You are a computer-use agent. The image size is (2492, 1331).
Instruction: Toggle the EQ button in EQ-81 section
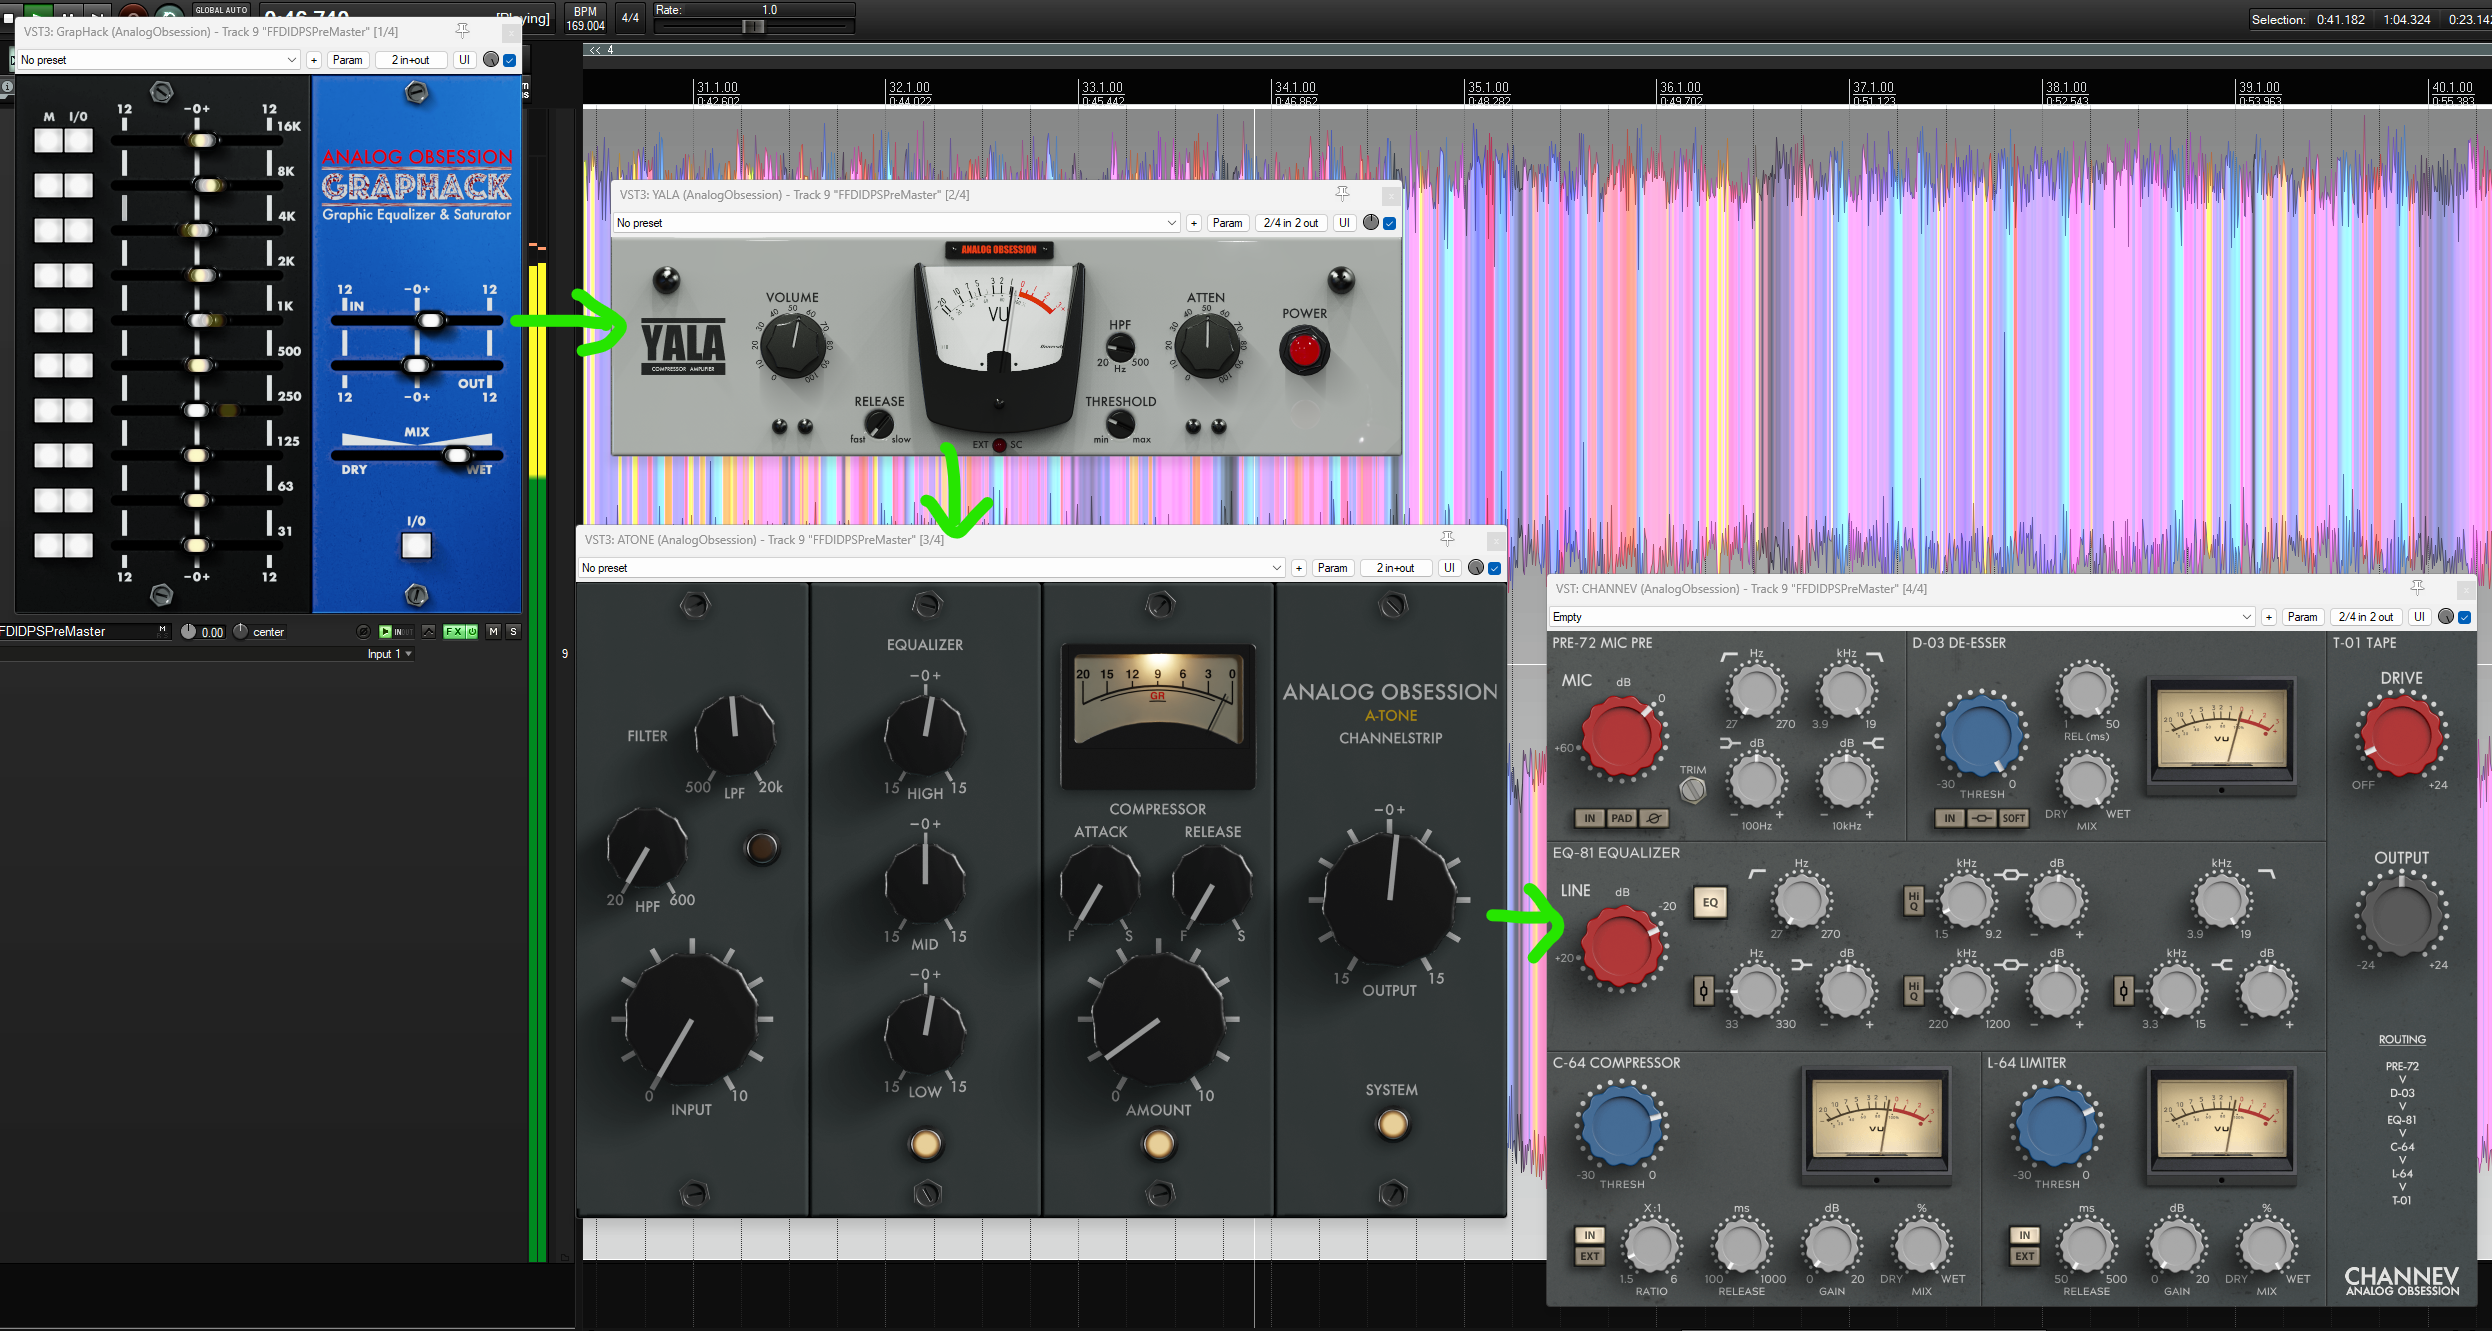[1710, 902]
